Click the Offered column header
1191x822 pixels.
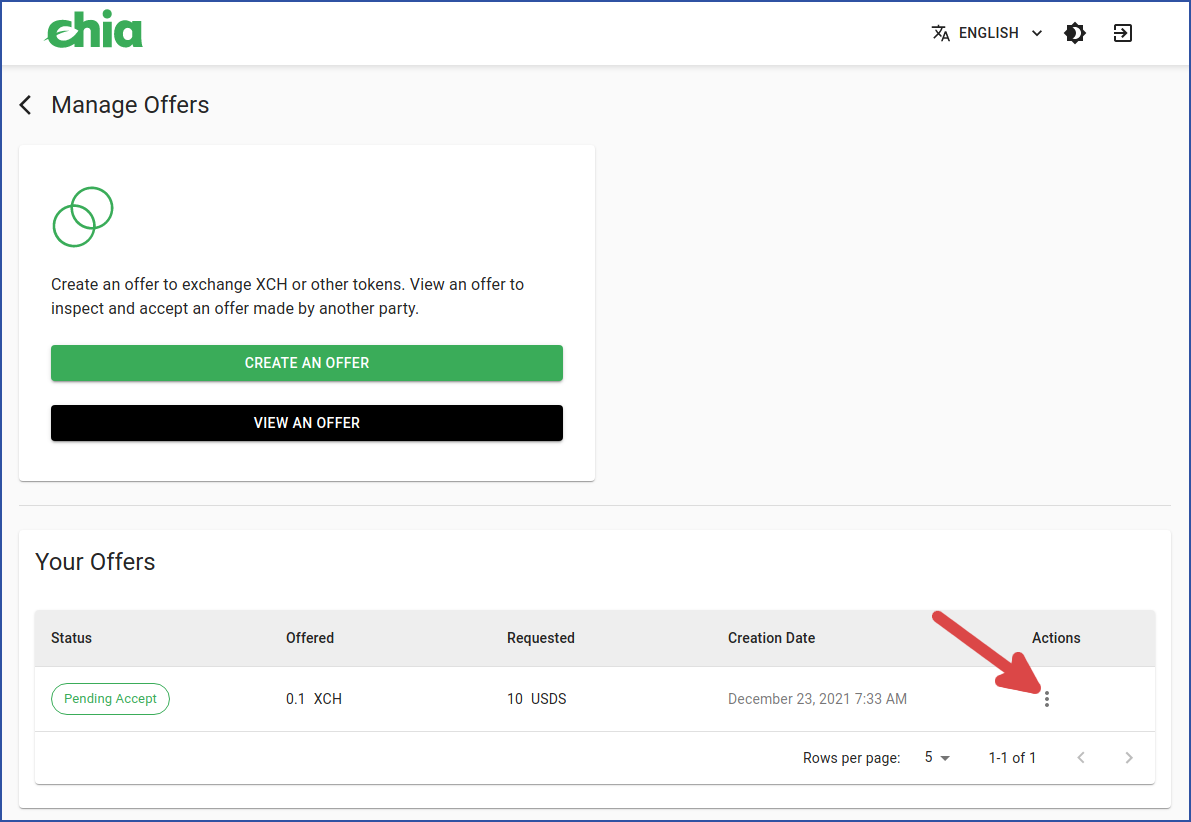coord(310,638)
